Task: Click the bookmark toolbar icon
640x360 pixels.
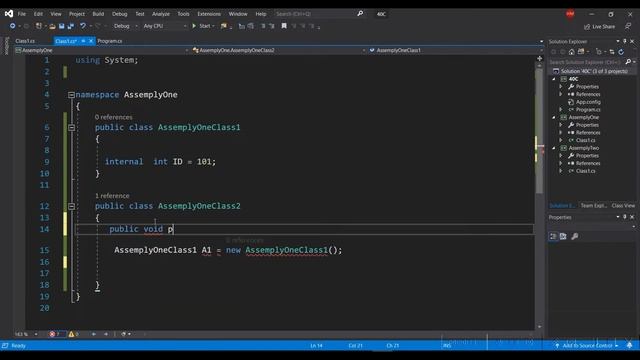Action: point(284,26)
